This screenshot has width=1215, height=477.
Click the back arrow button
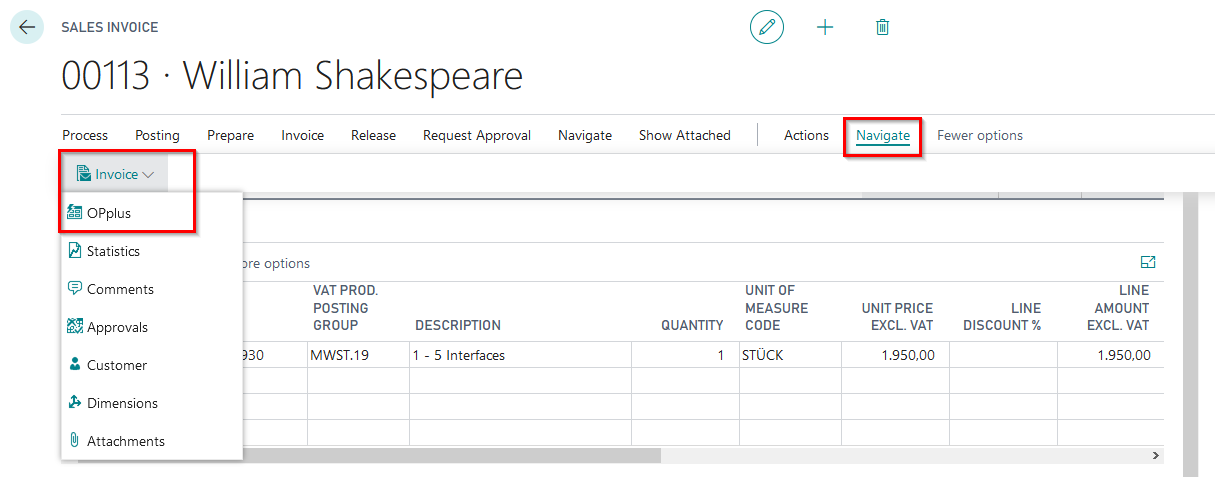pyautogui.click(x=27, y=28)
